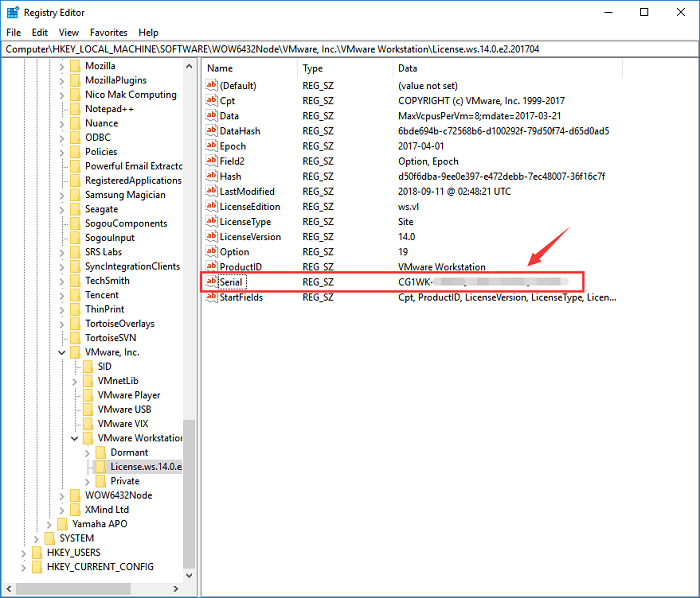Click the tree pane left scroll arrow

(x=8, y=589)
